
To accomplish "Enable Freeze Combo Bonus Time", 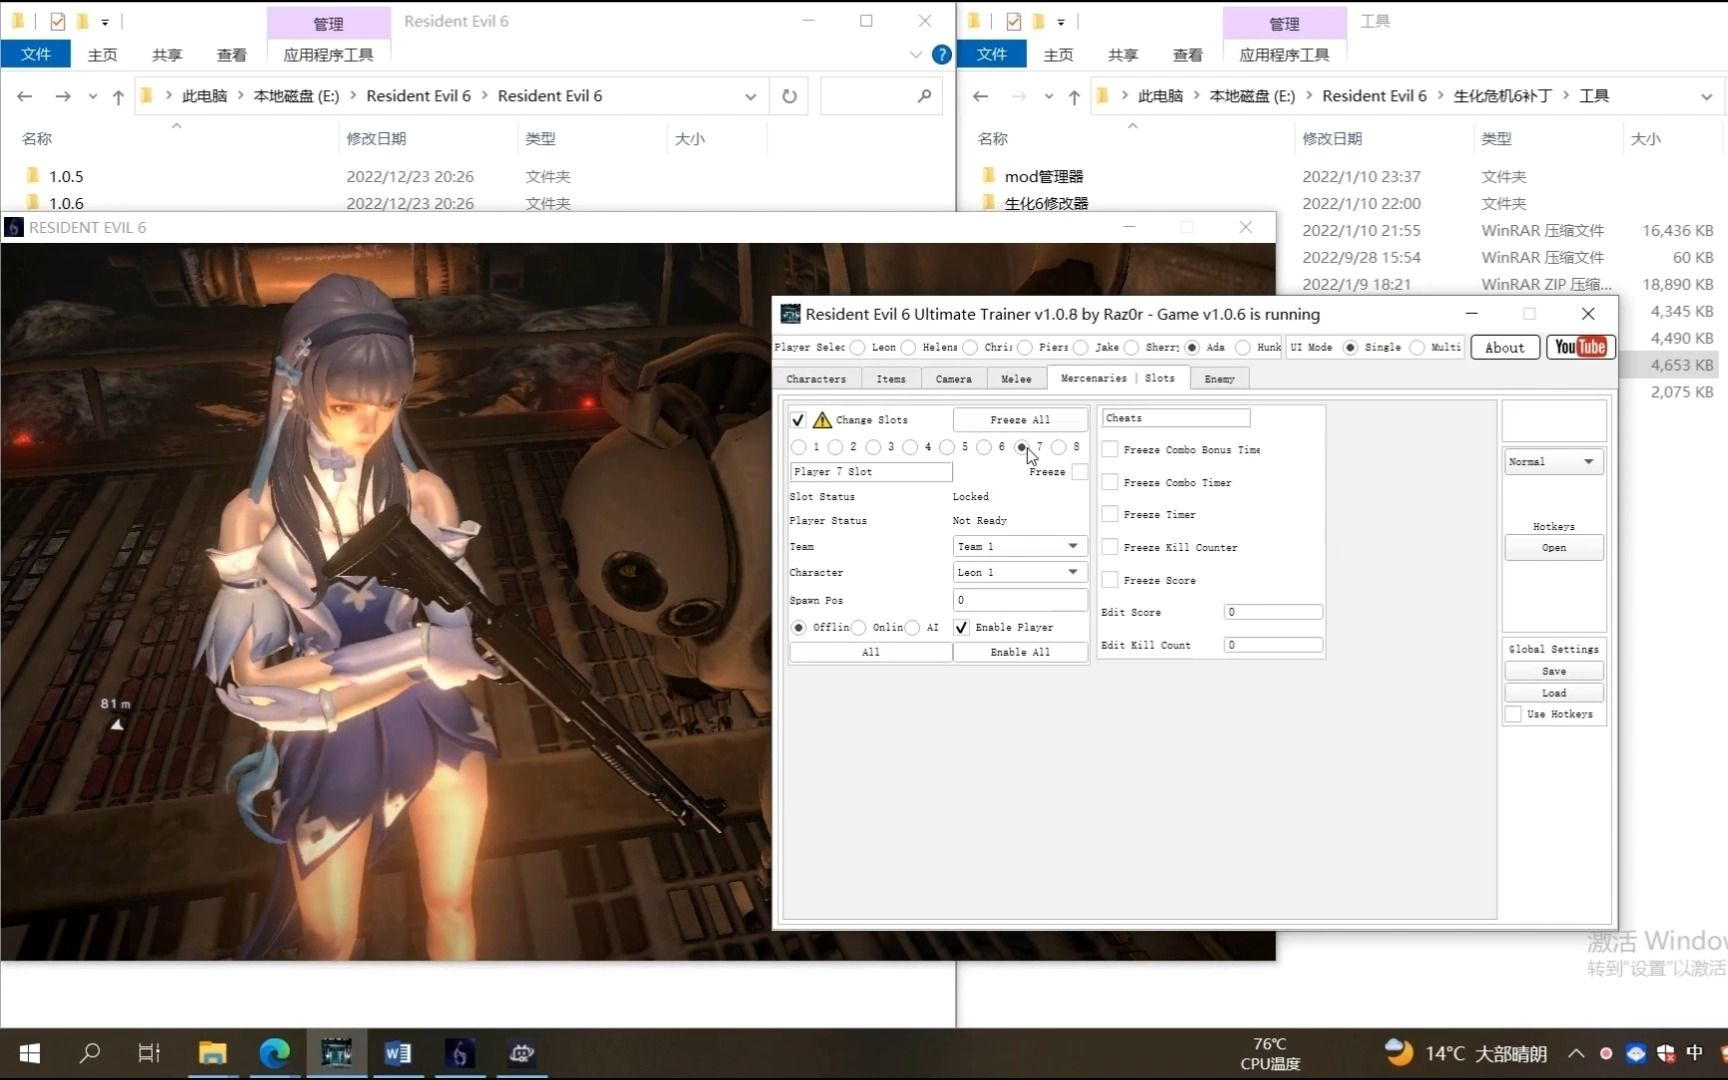I will (1110, 450).
